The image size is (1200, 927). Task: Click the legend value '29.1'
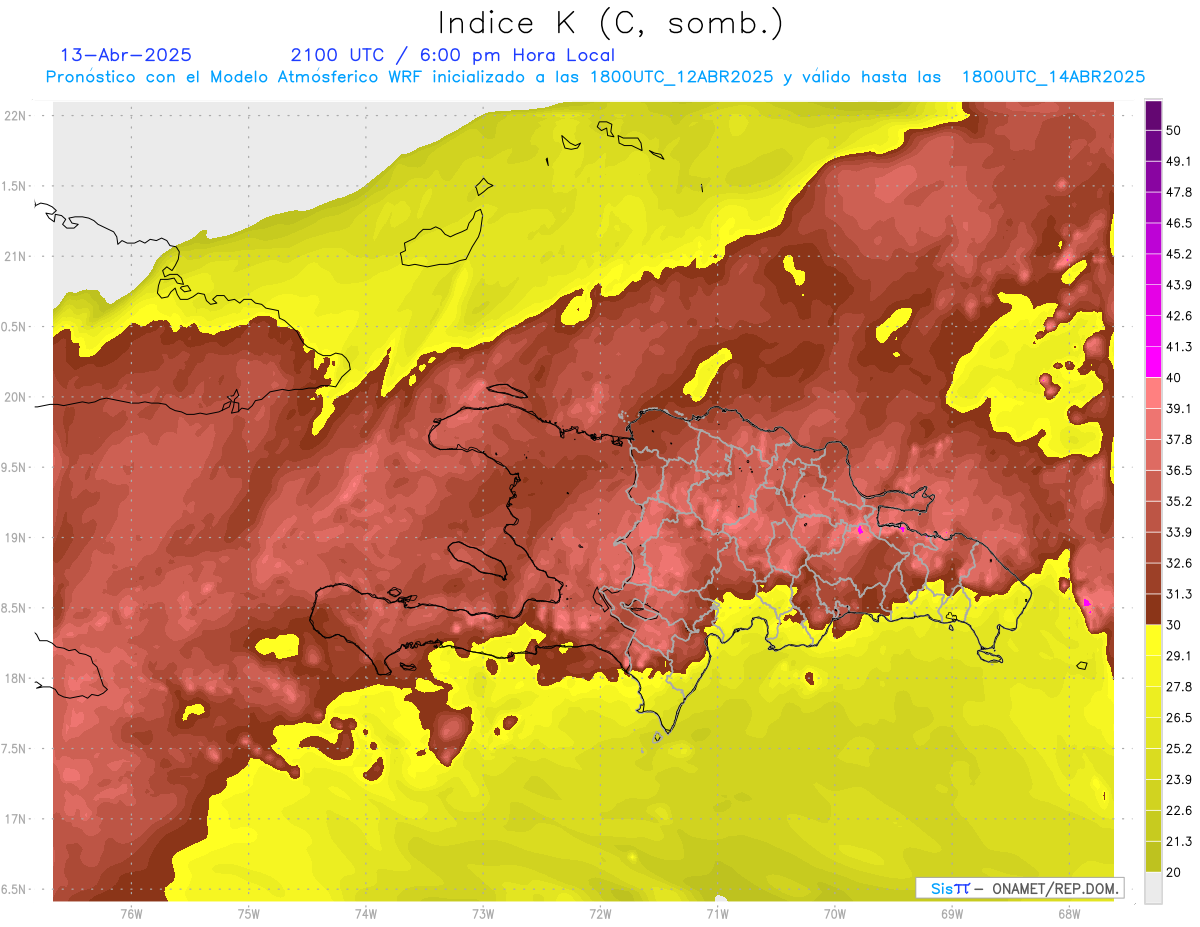pyautogui.click(x=1179, y=655)
